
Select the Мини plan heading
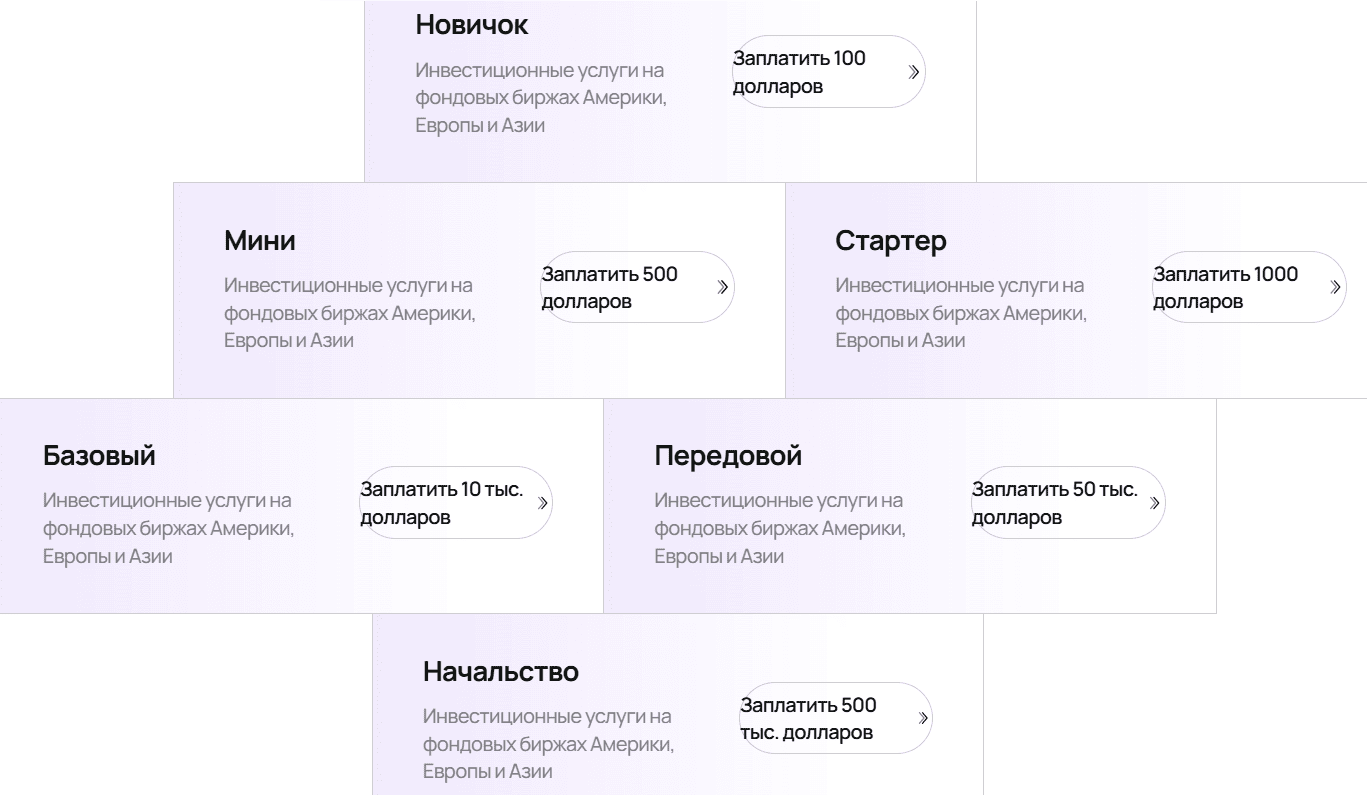[x=260, y=241]
